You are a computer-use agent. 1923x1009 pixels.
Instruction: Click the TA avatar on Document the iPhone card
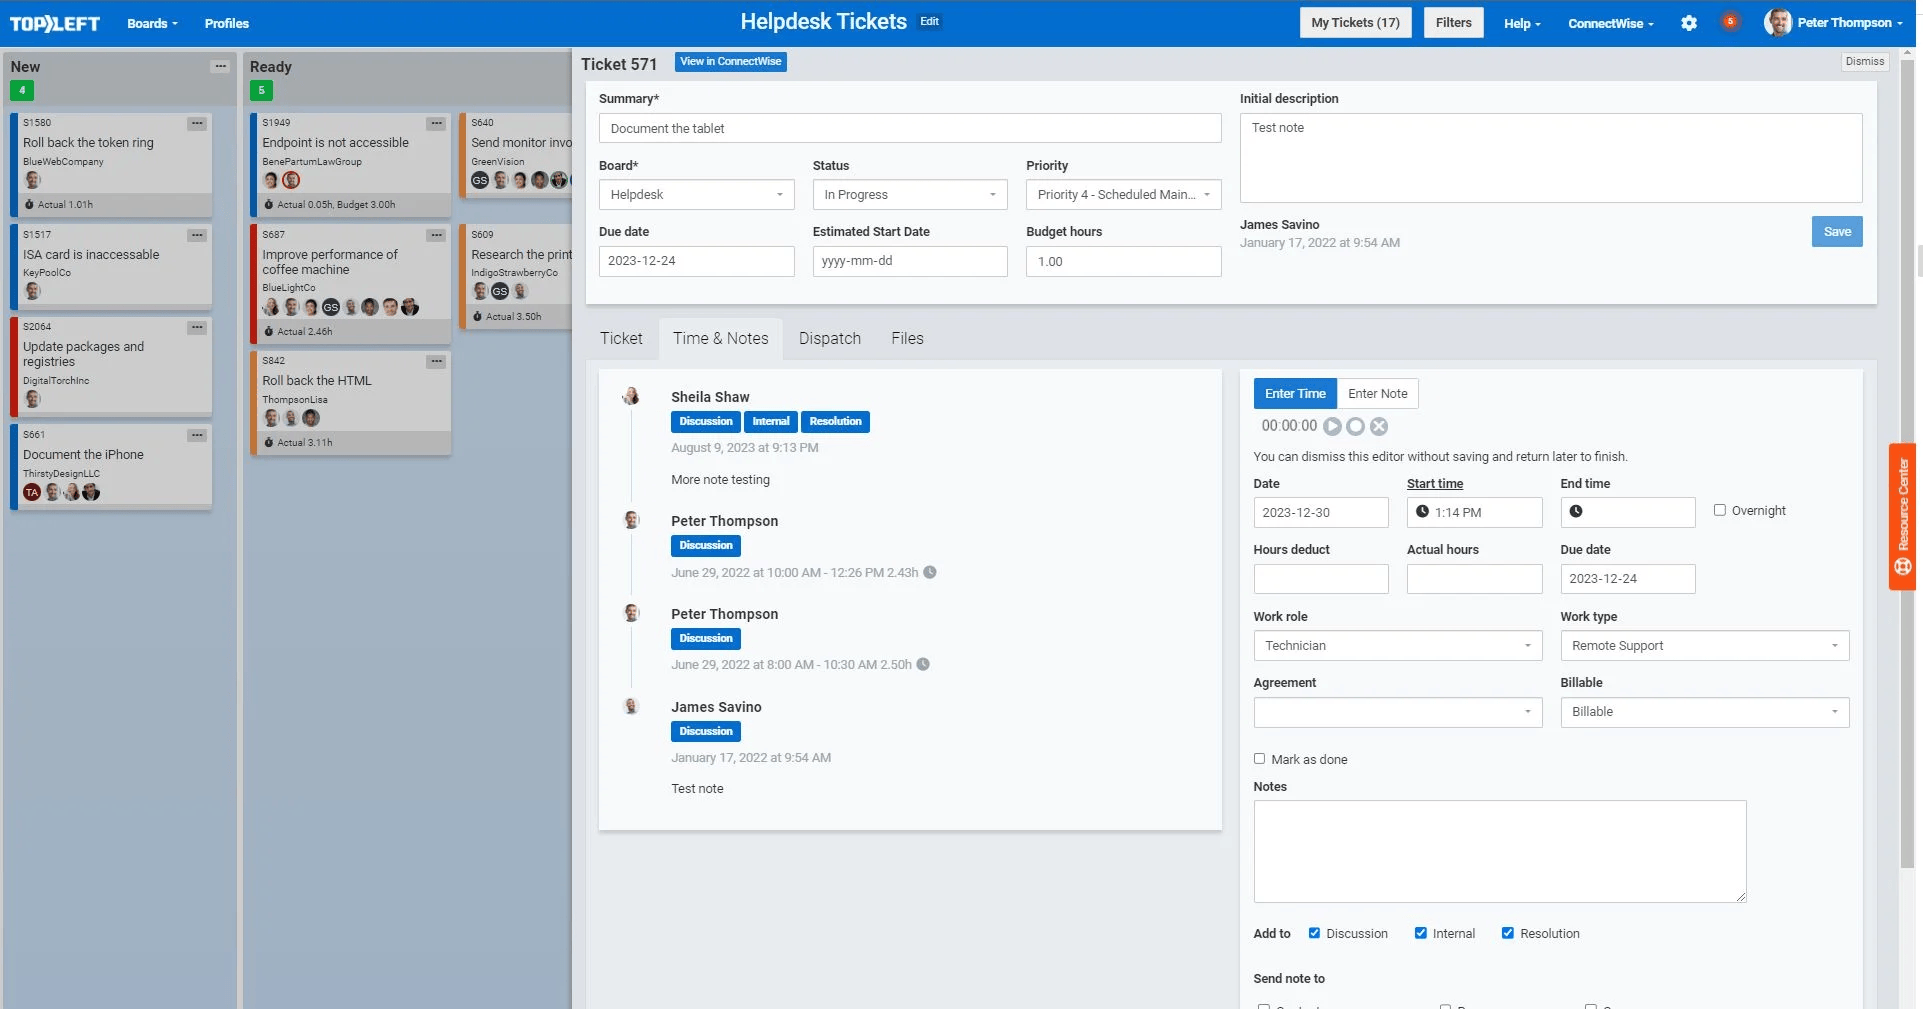(32, 492)
